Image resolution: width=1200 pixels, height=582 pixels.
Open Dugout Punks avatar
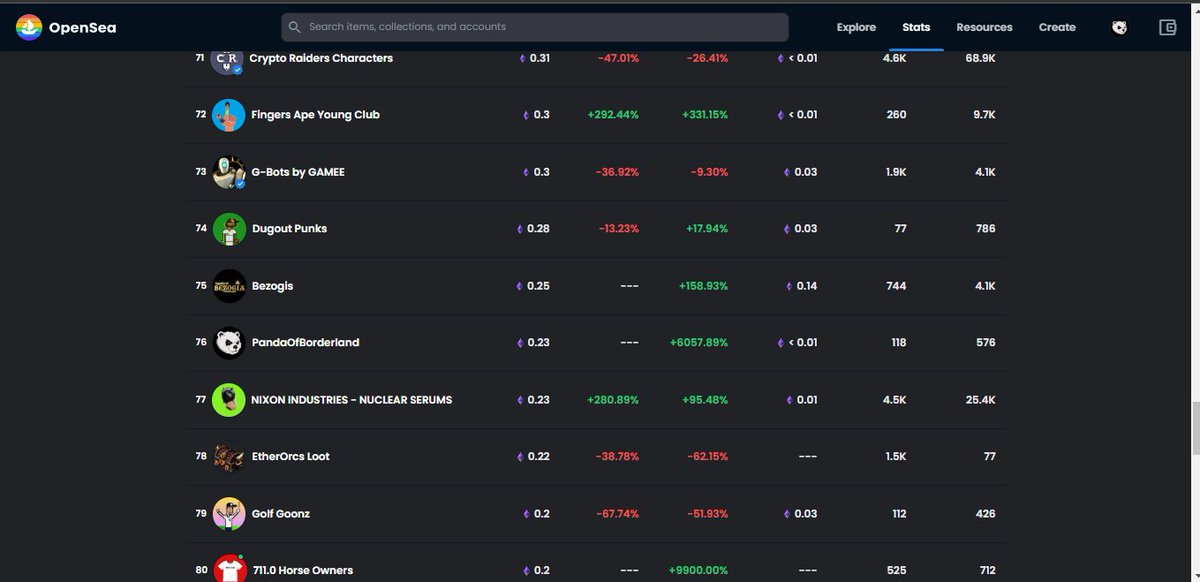228,229
